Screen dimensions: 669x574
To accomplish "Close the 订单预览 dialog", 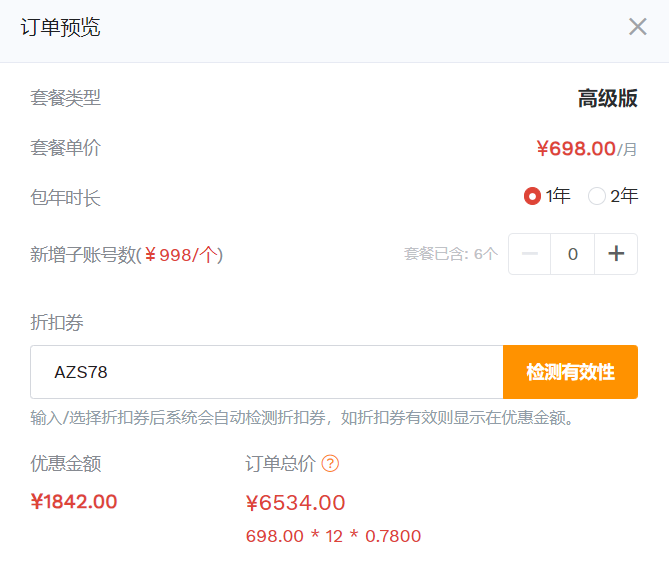I will click(x=637, y=27).
